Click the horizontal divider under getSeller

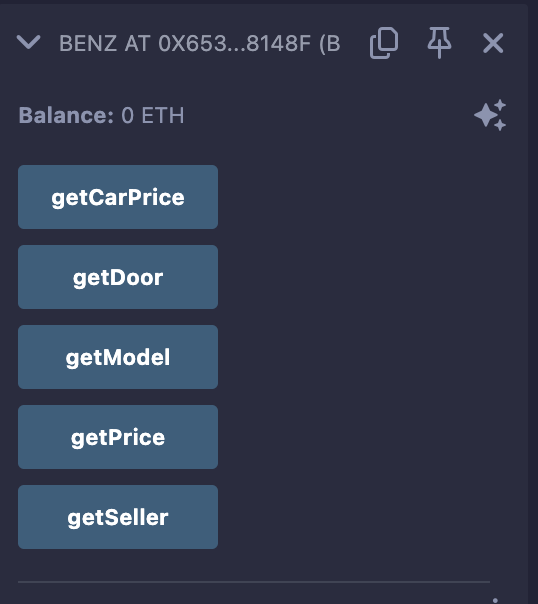(254, 582)
